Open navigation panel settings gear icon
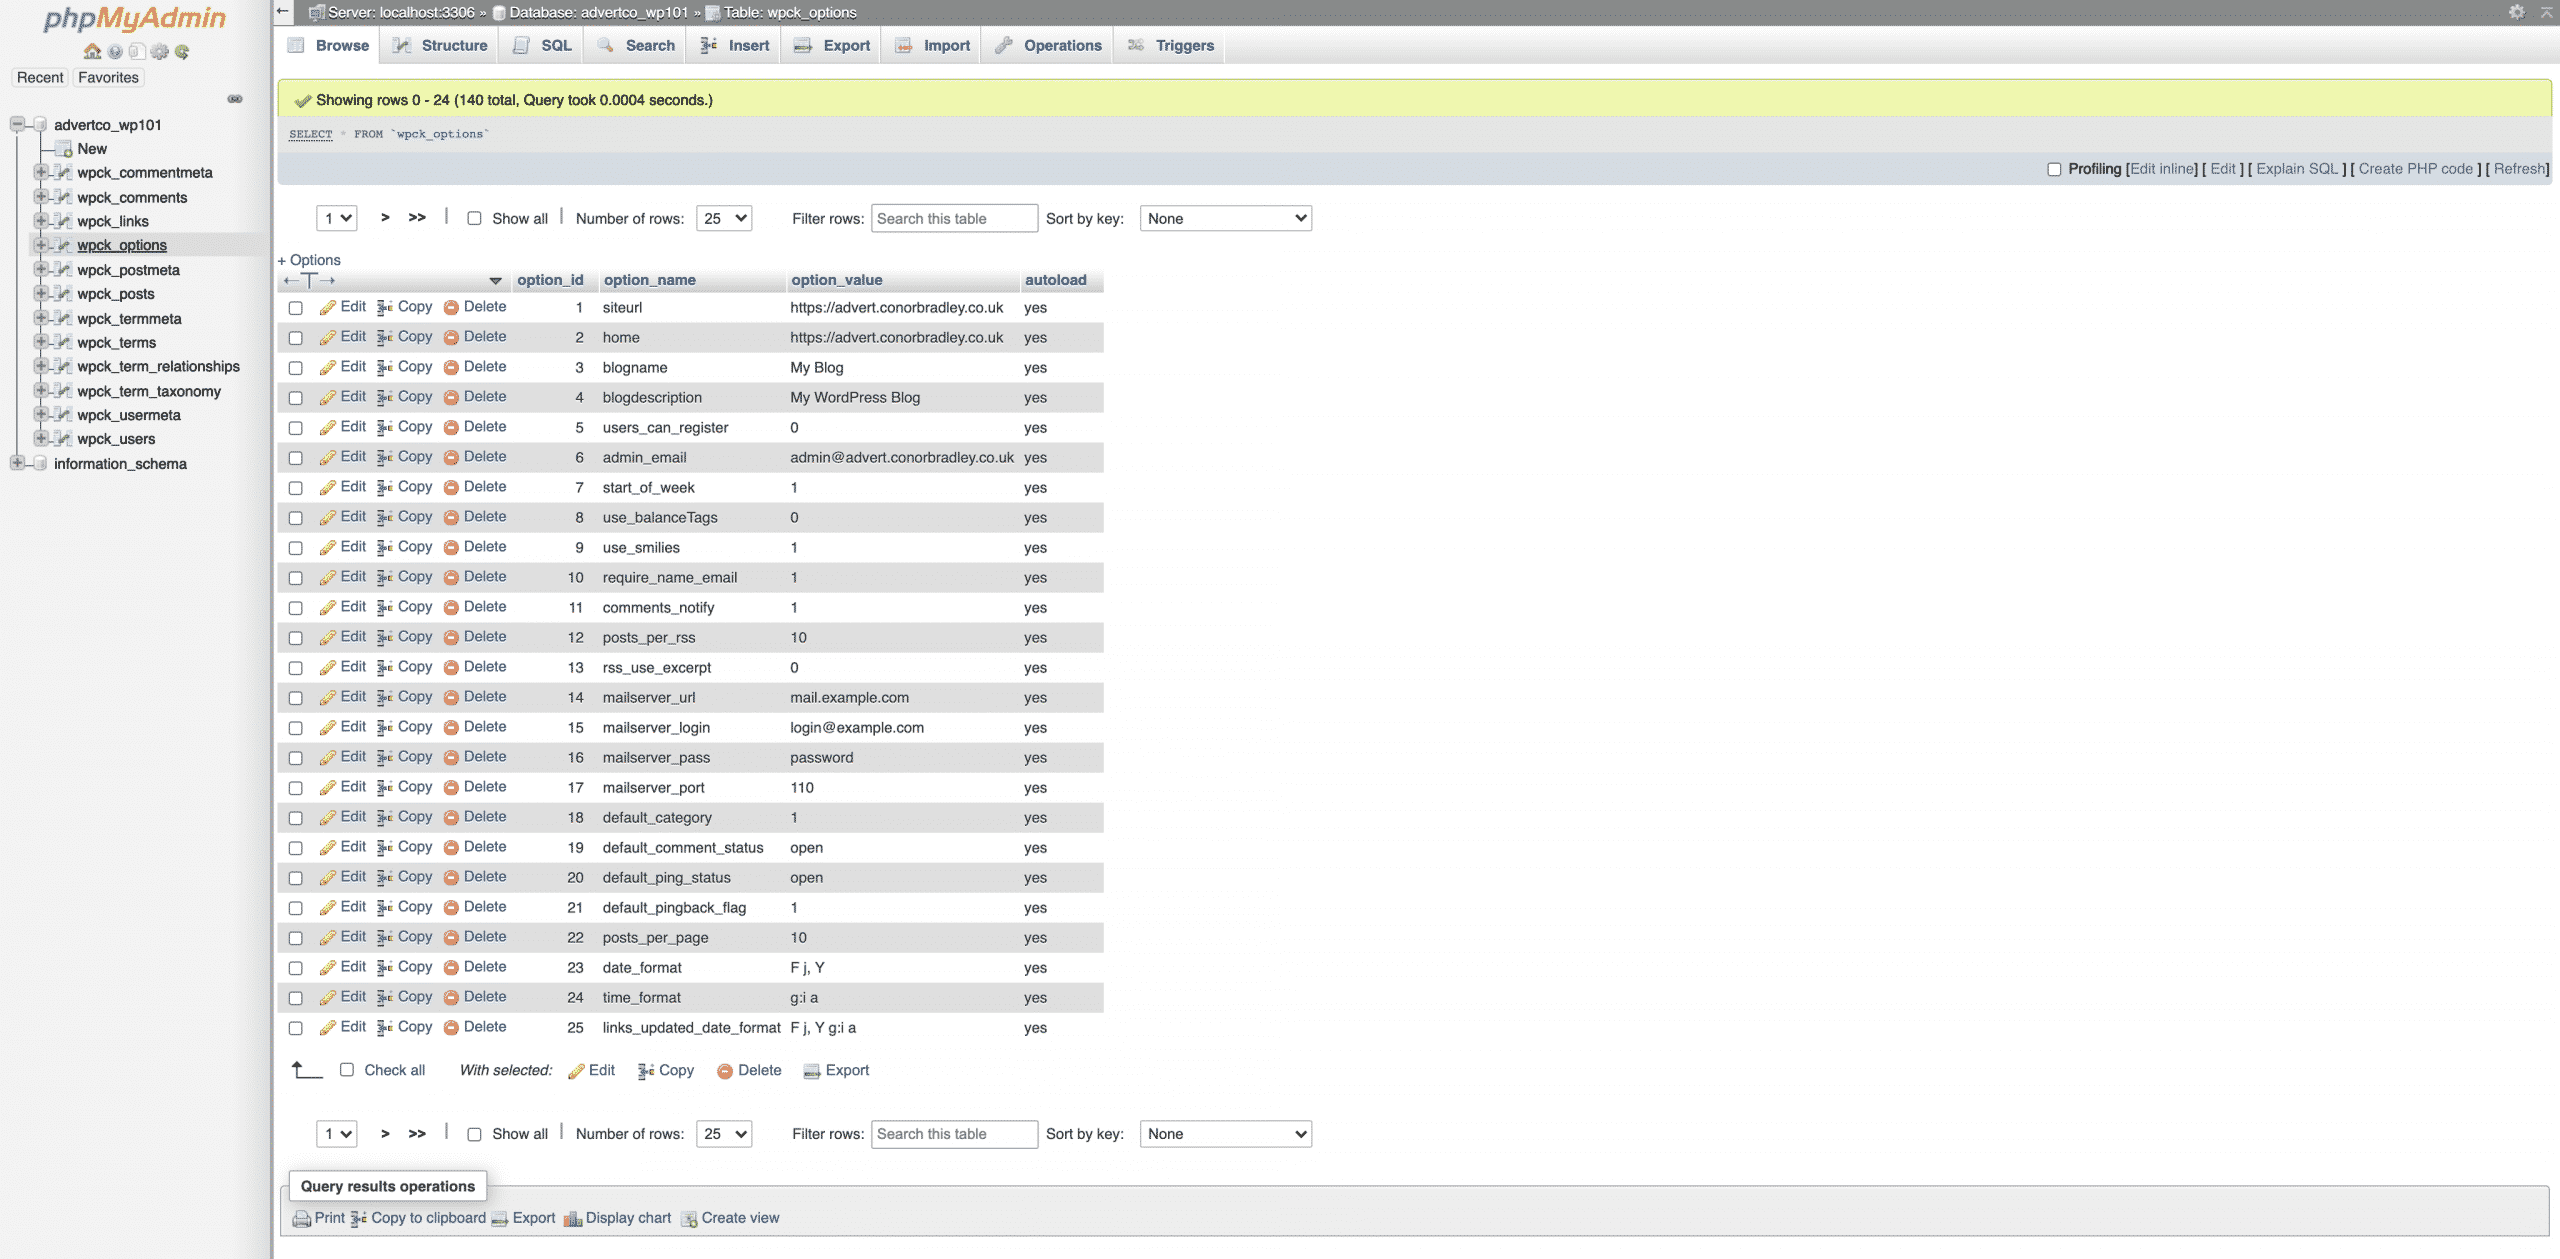Screen dimensions: 2560x1259 [160, 52]
